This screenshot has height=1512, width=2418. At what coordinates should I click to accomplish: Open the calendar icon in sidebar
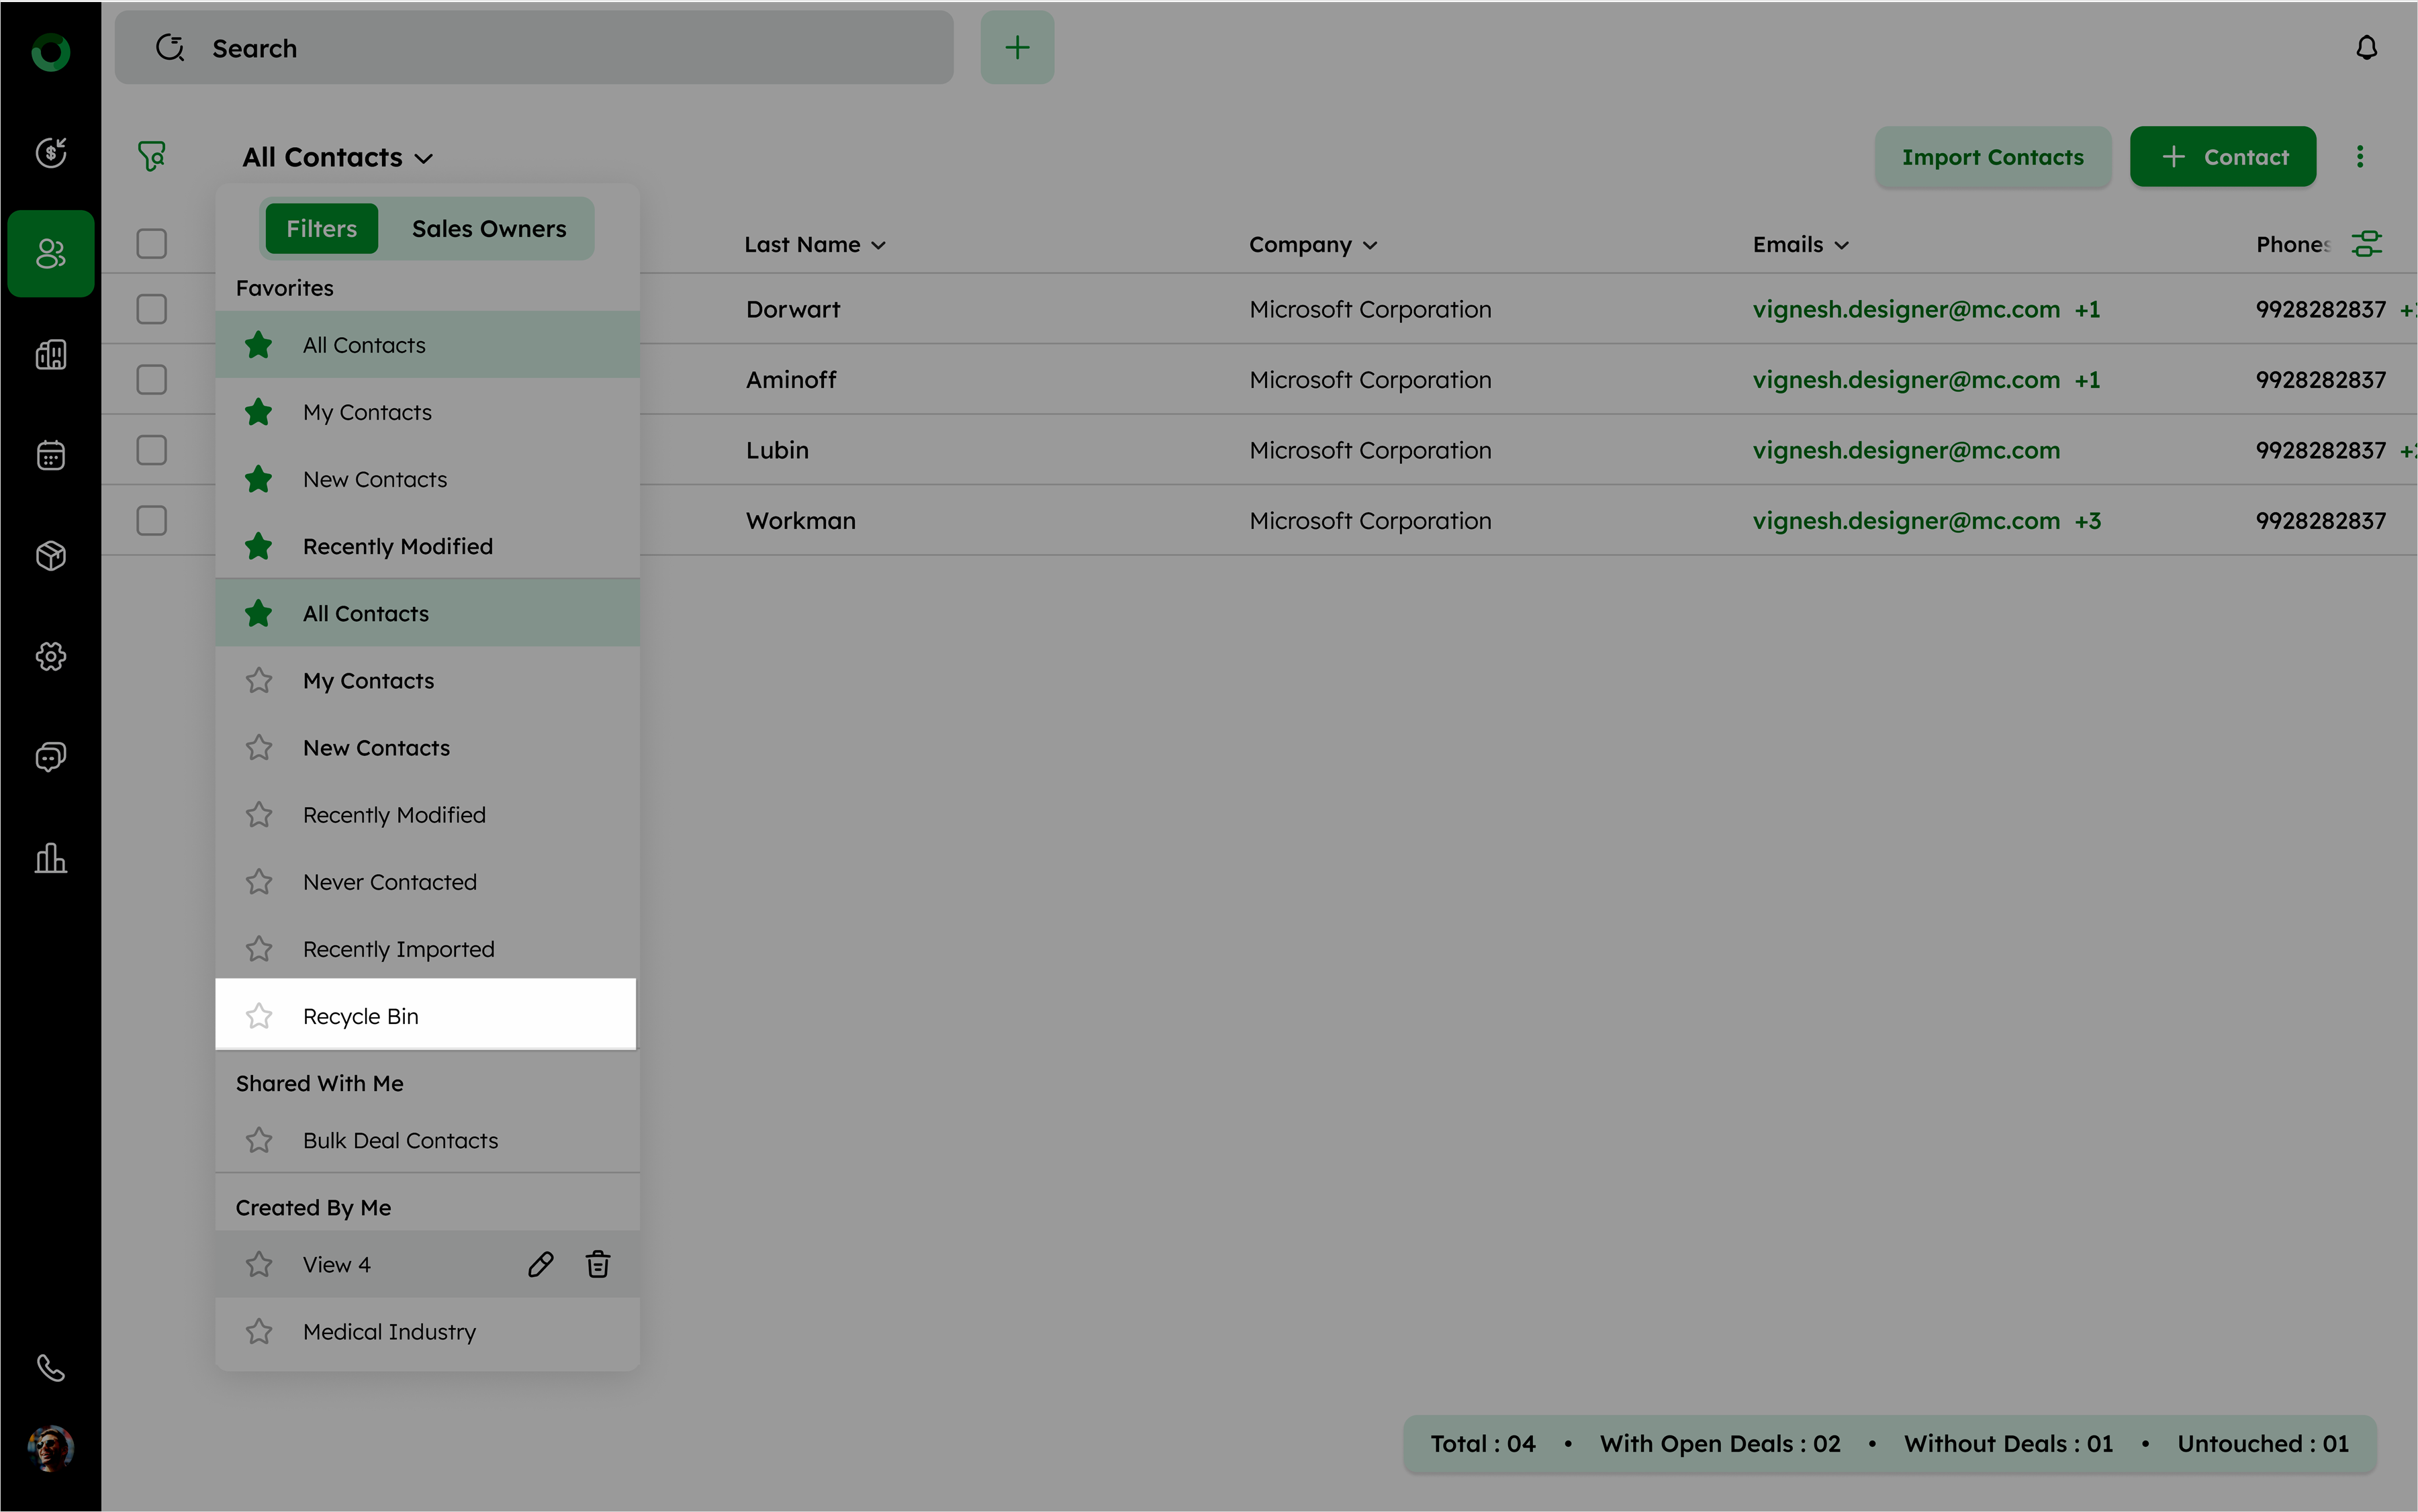[51, 456]
